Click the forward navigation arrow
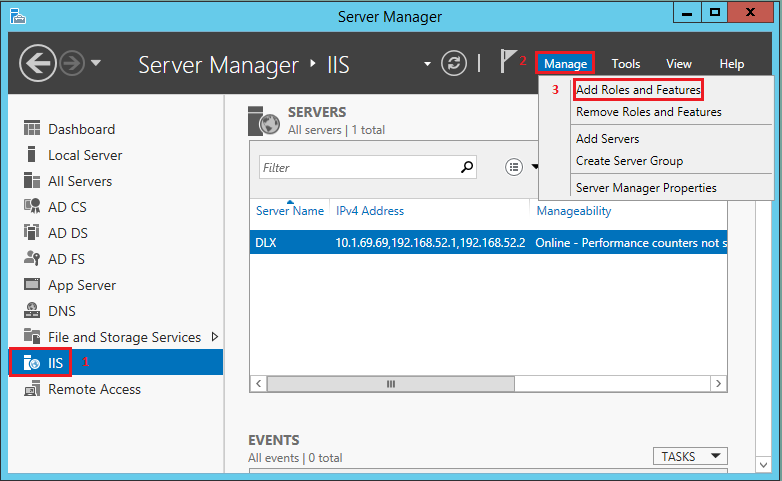Image resolution: width=782 pixels, height=481 pixels. click(73, 64)
